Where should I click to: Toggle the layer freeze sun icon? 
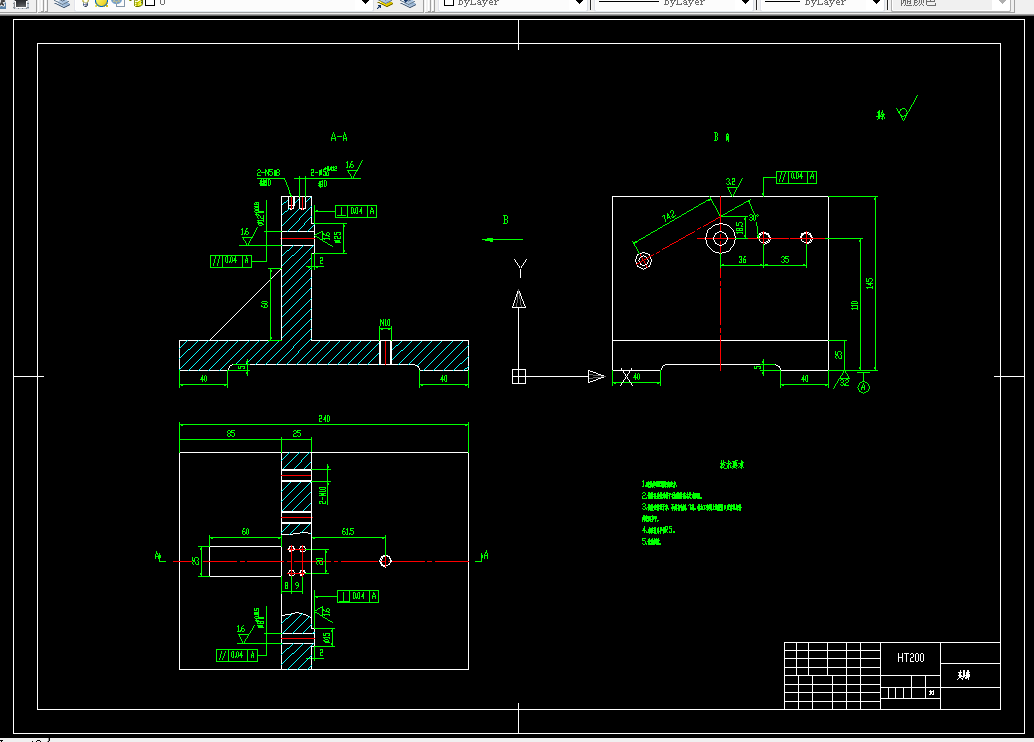pyautogui.click(x=102, y=3)
